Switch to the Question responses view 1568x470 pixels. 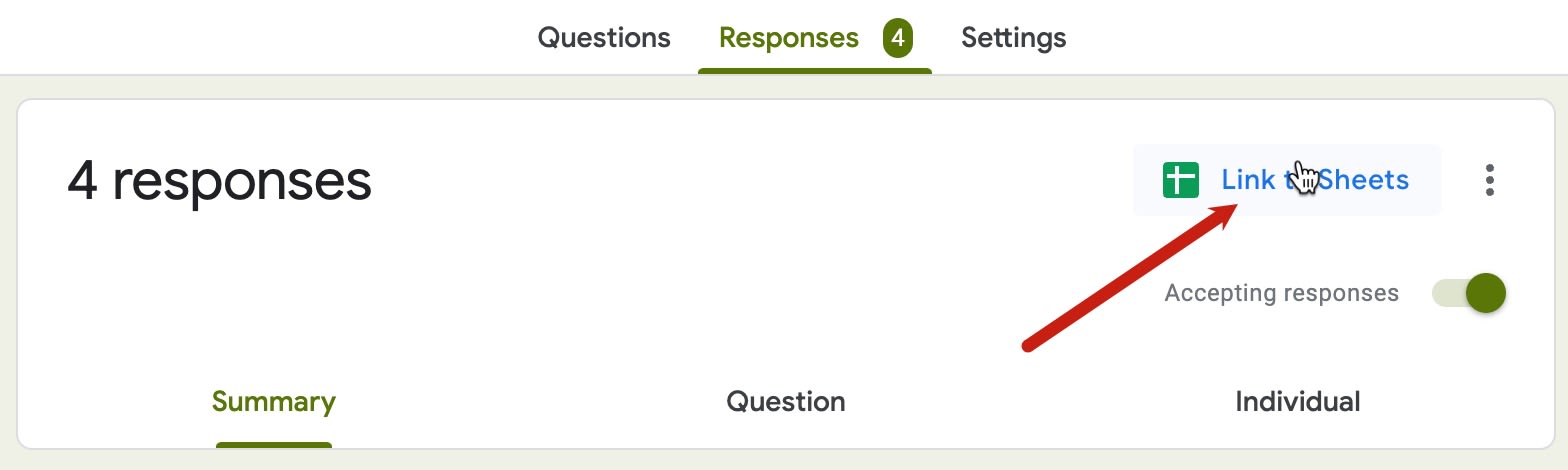tap(786, 402)
